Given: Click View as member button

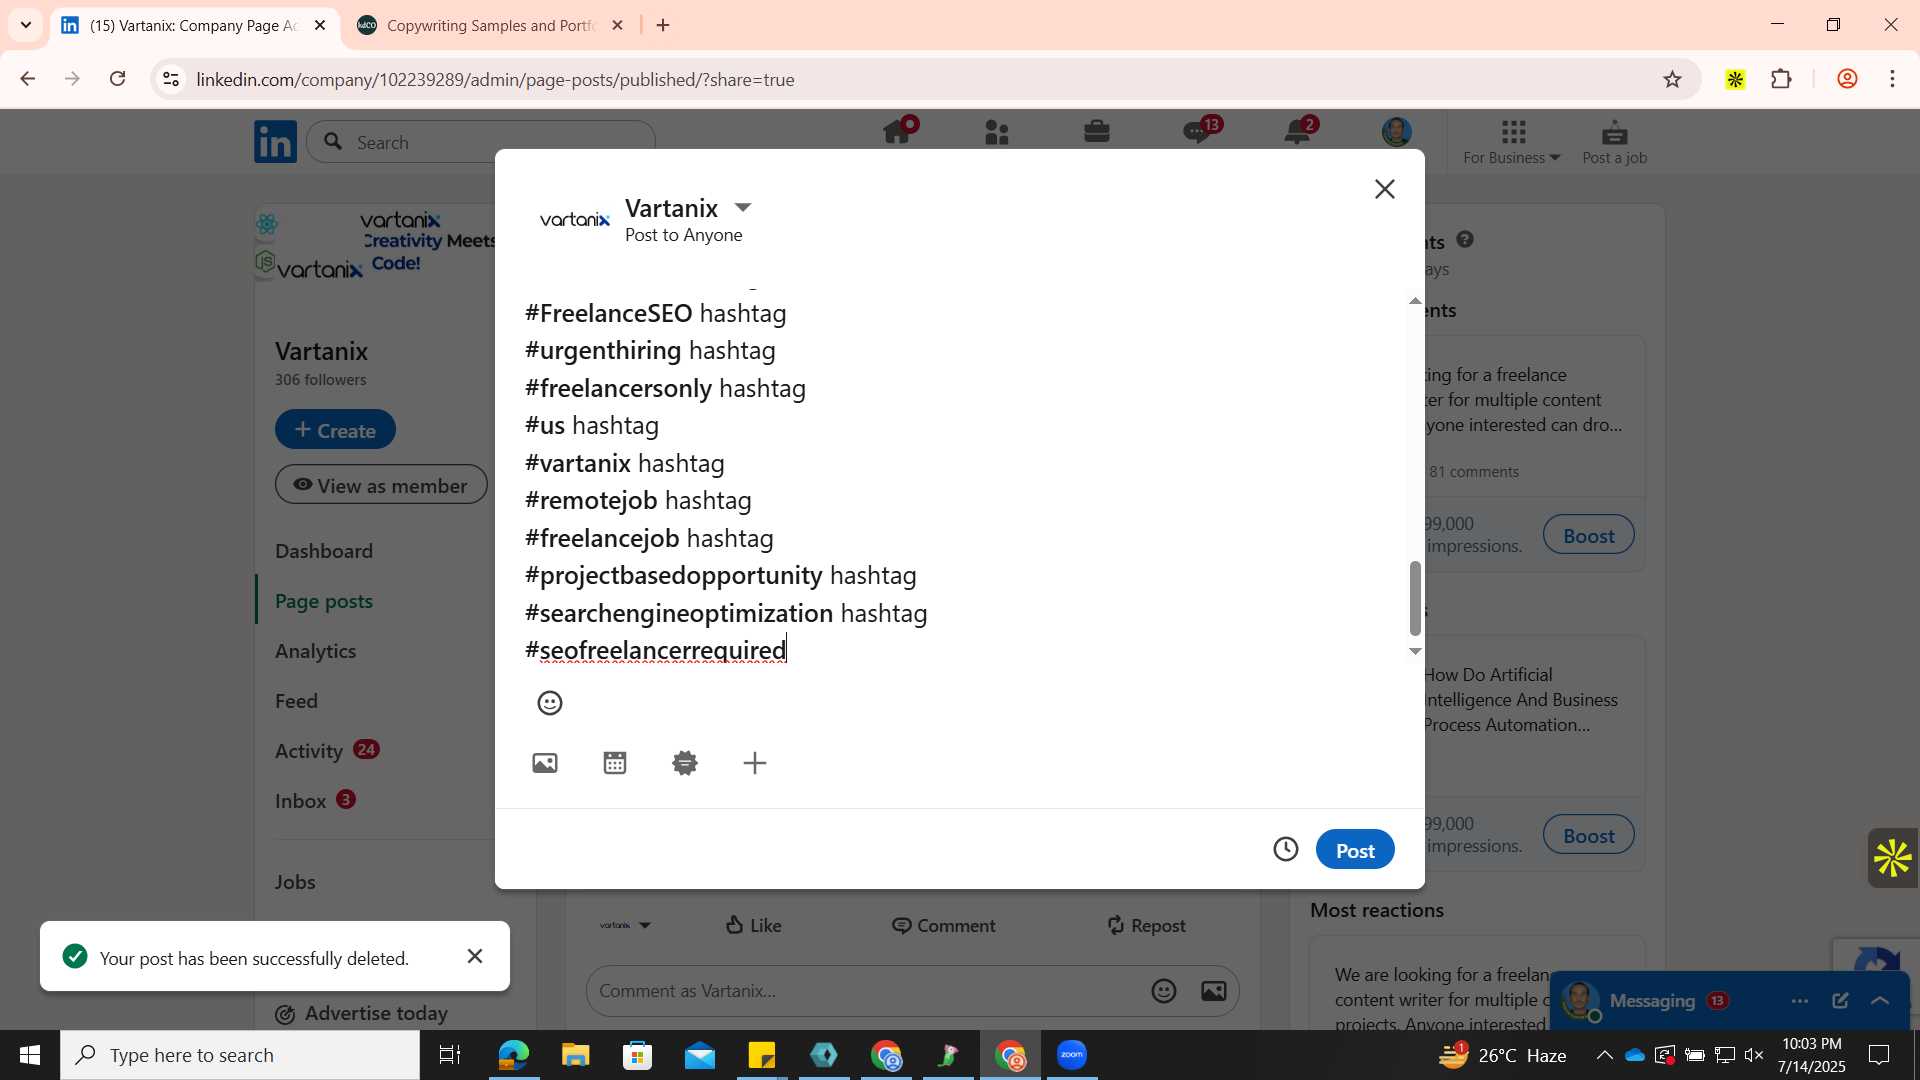Looking at the screenshot, I should click(x=381, y=485).
